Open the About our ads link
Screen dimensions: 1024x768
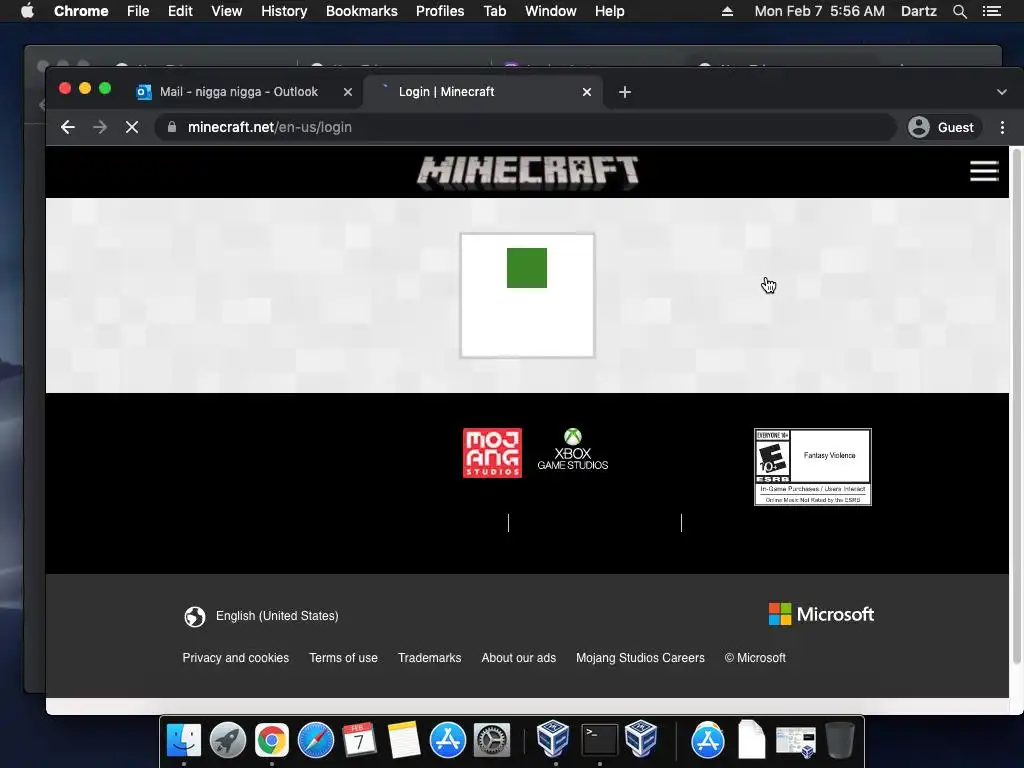pyautogui.click(x=519, y=658)
